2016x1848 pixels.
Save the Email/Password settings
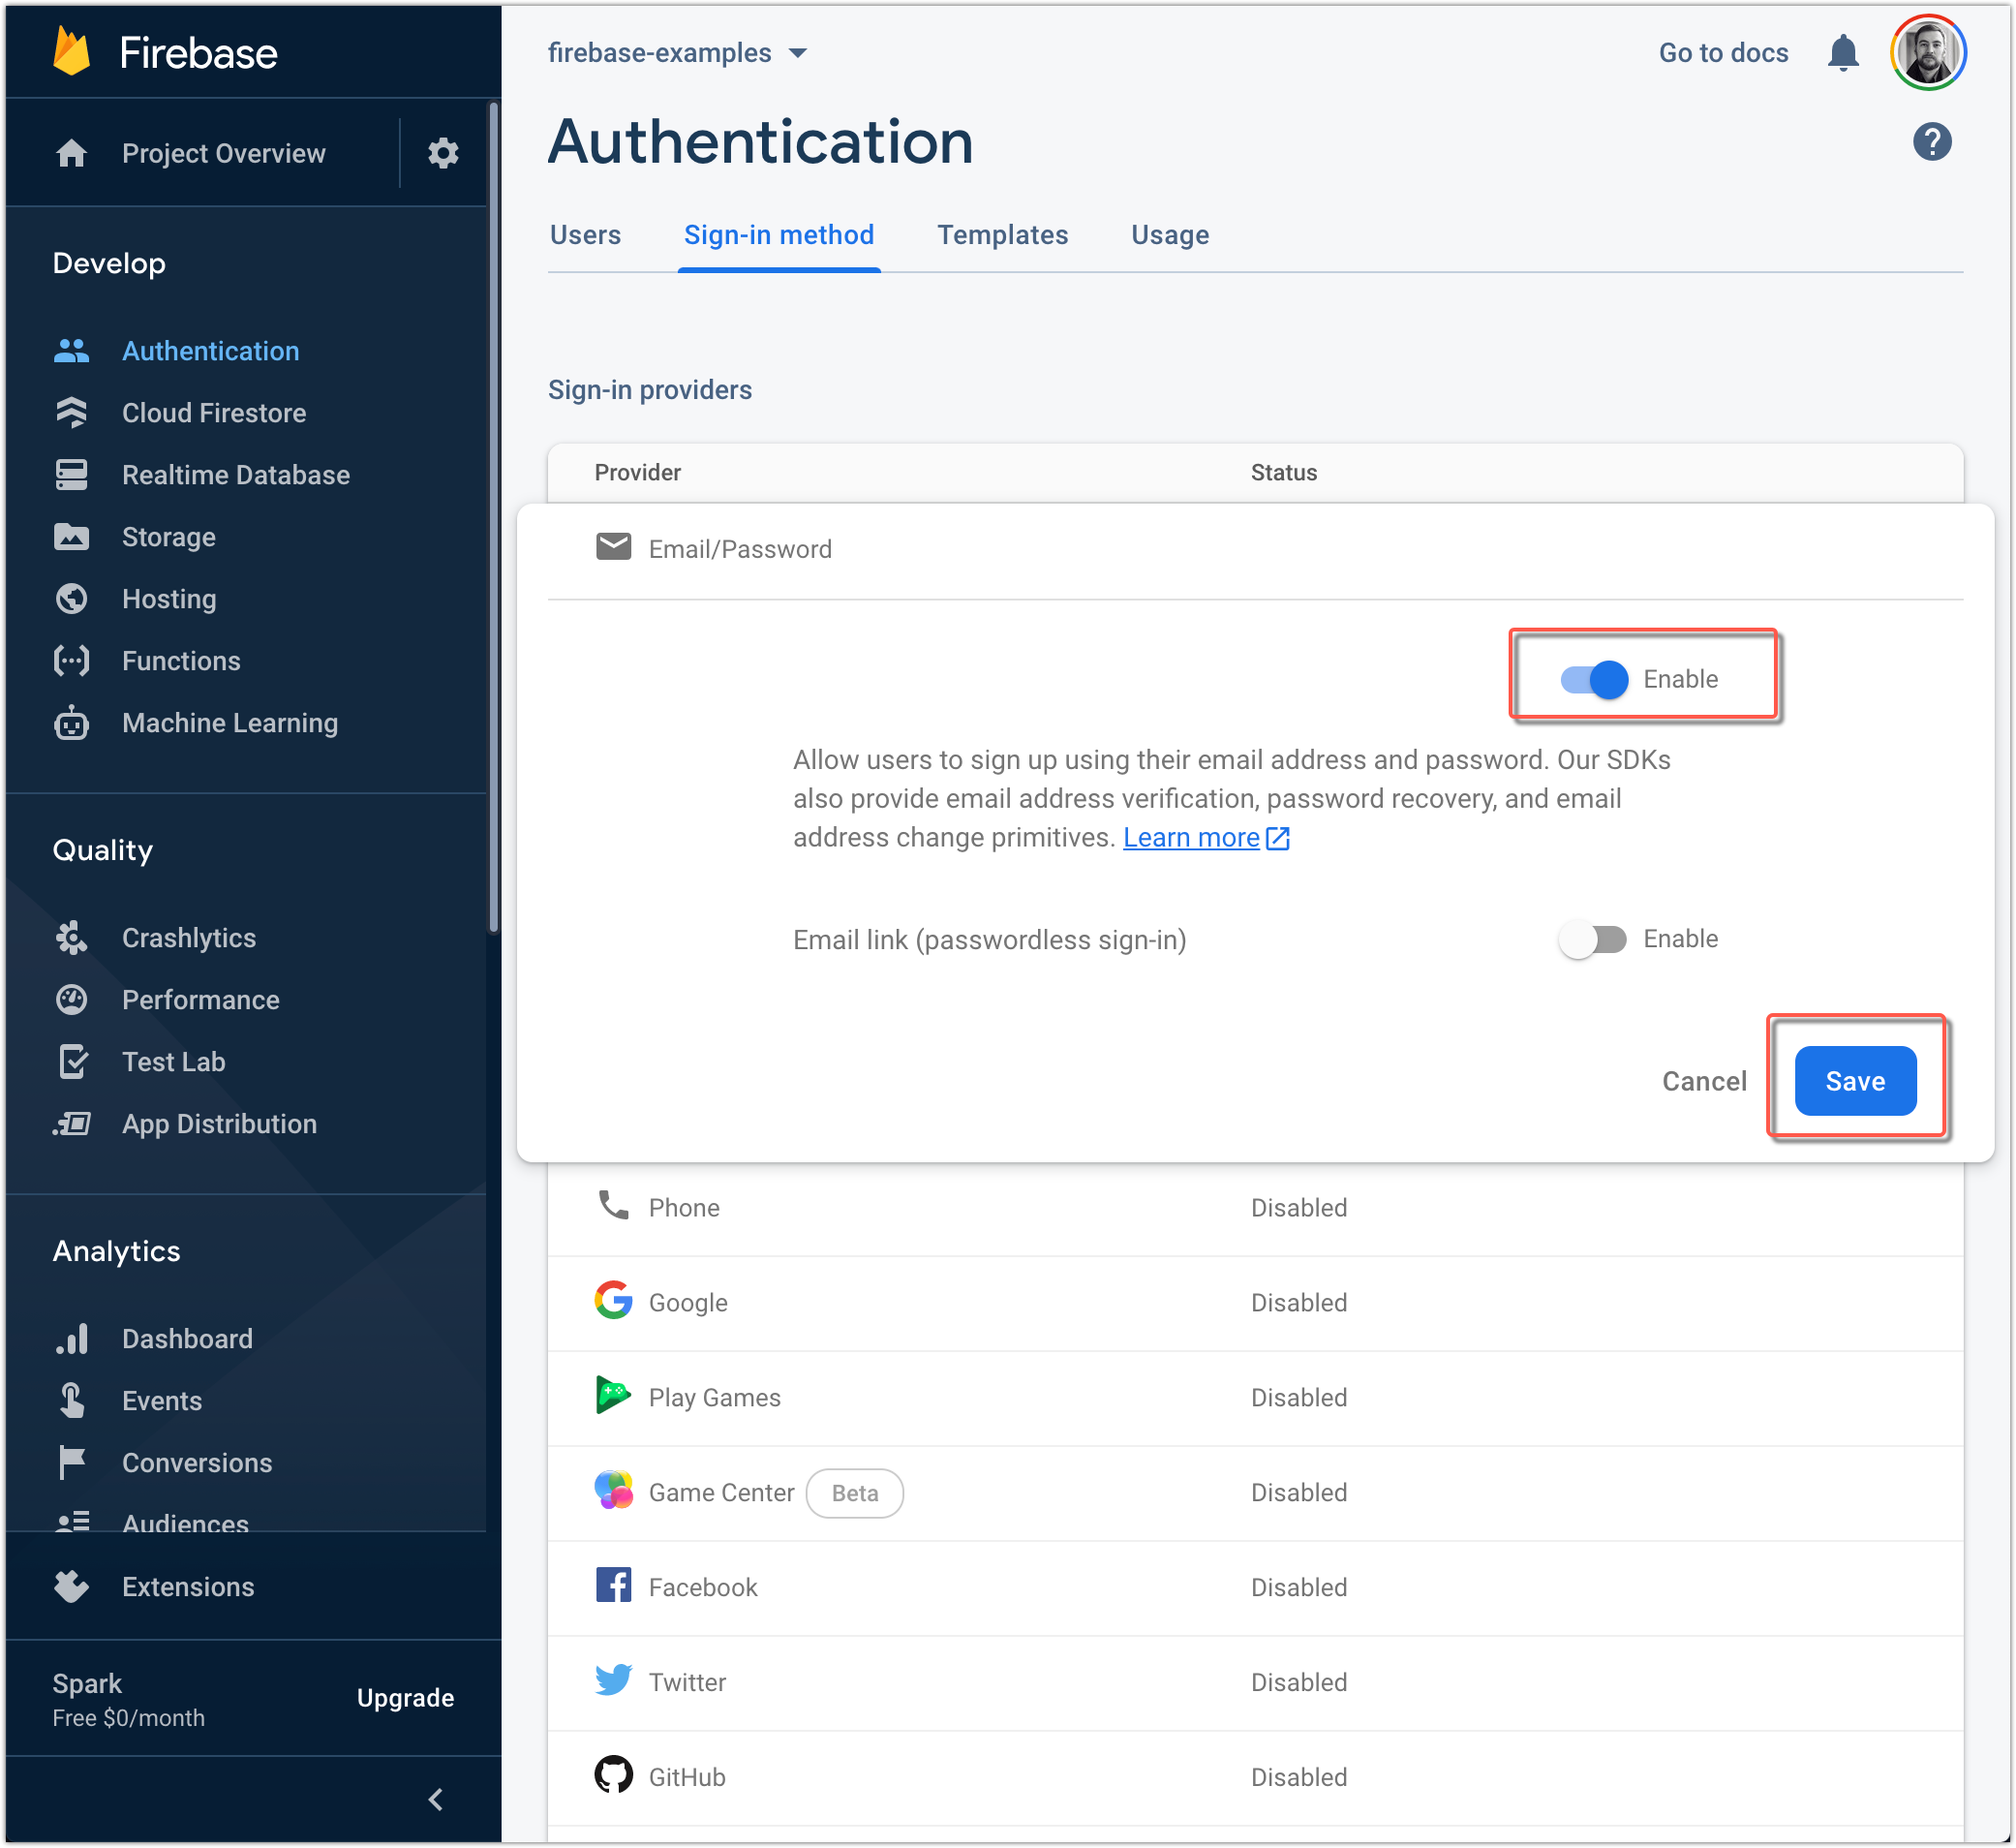click(x=1856, y=1081)
